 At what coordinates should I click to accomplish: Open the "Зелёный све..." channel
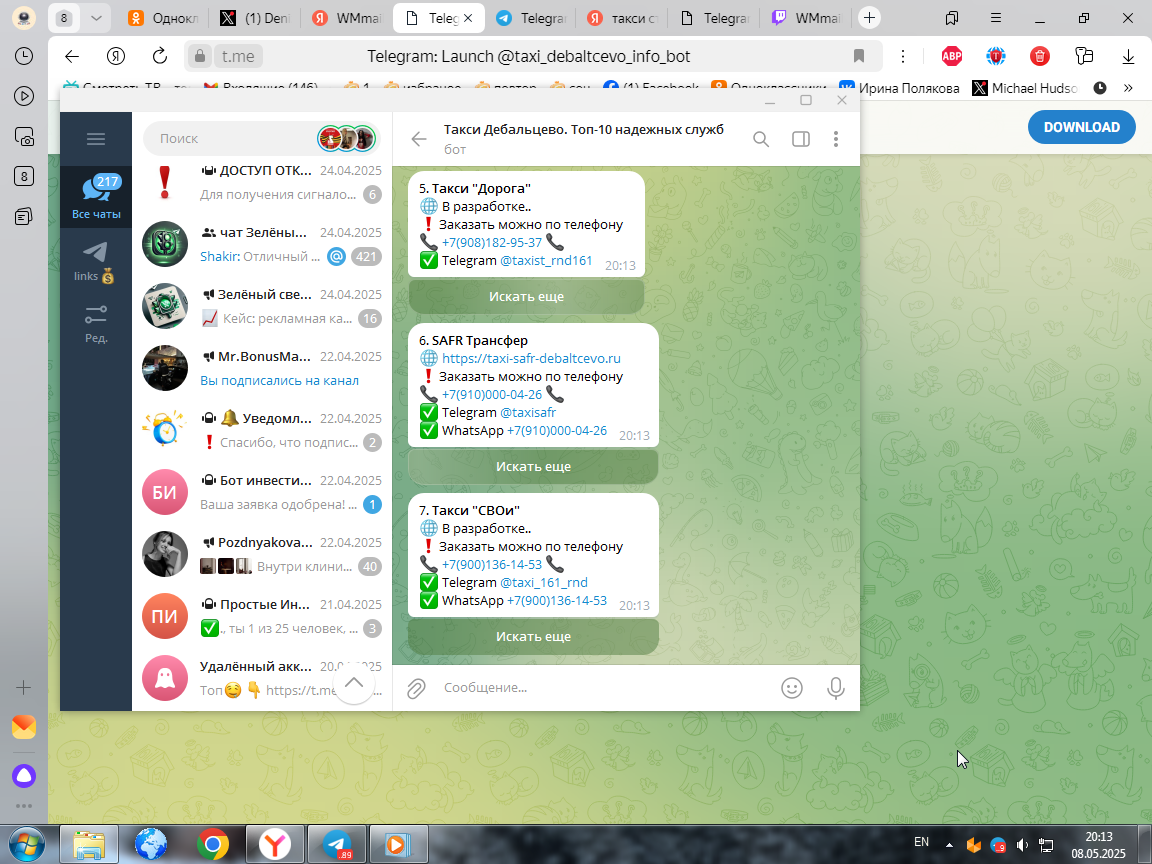coord(262,306)
